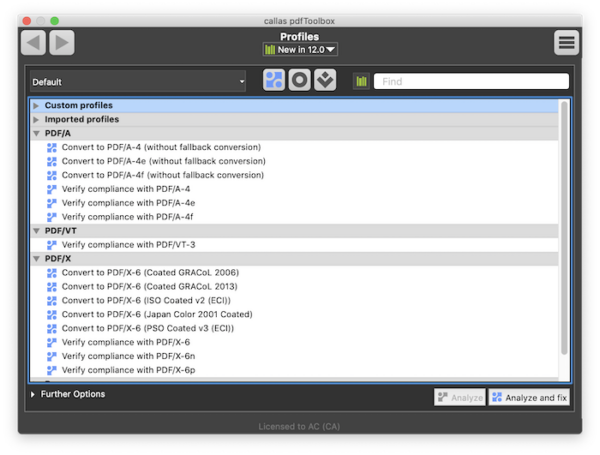This screenshot has width=600, height=455.
Task: Collapse the PDF/X group
Action: (x=36, y=259)
